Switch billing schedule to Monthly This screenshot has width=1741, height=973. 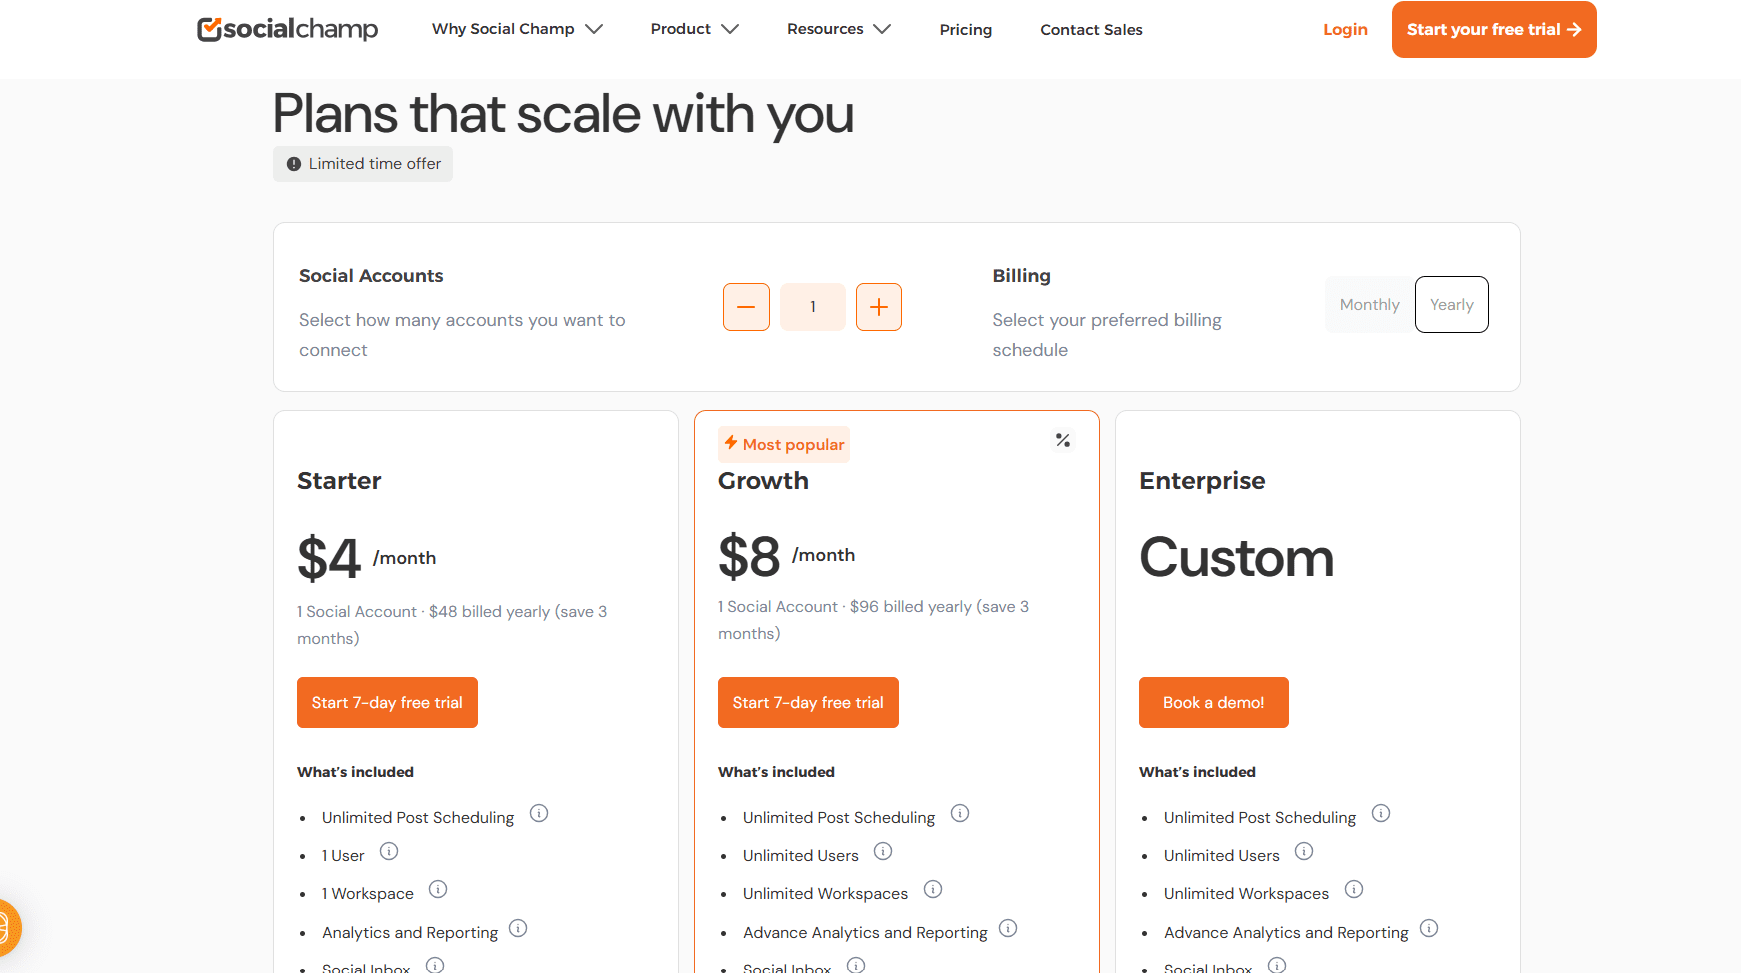pyautogui.click(x=1368, y=304)
